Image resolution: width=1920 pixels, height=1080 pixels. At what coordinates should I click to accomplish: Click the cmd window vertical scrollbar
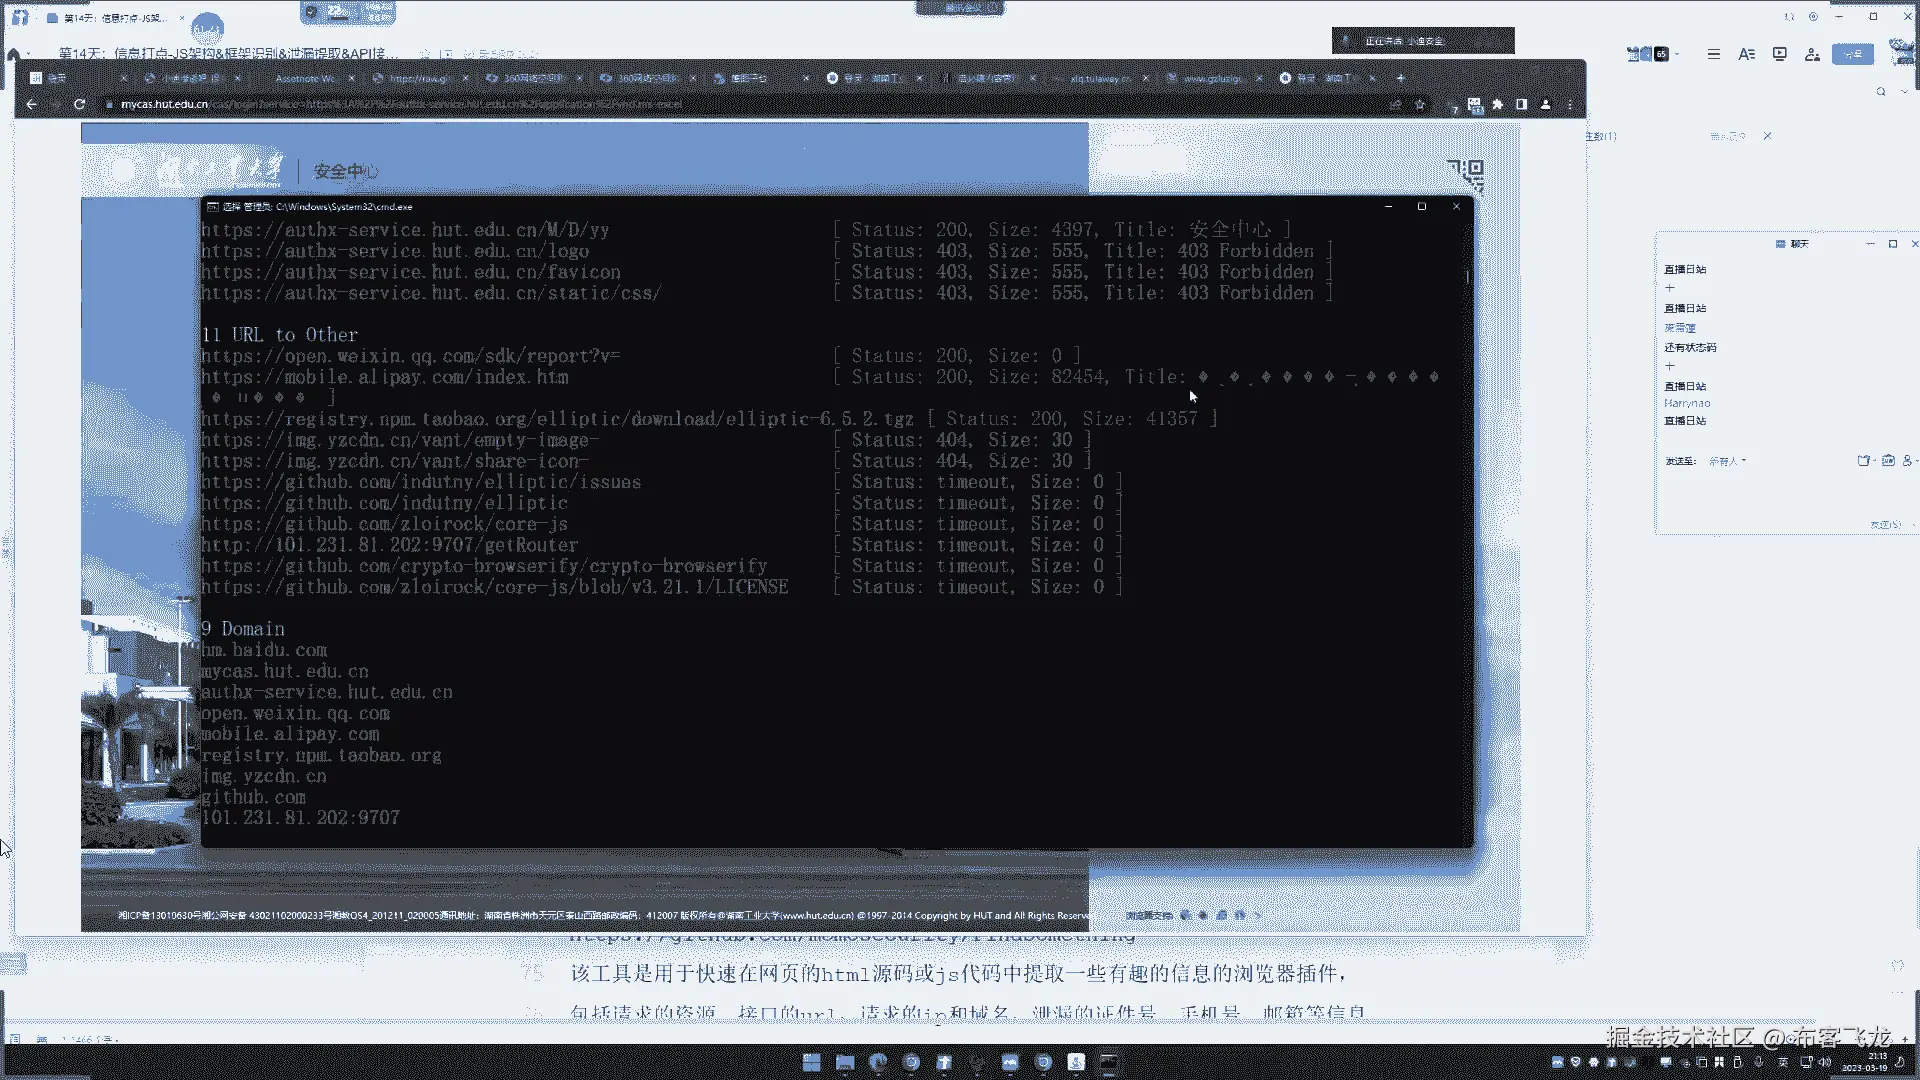point(1468,277)
